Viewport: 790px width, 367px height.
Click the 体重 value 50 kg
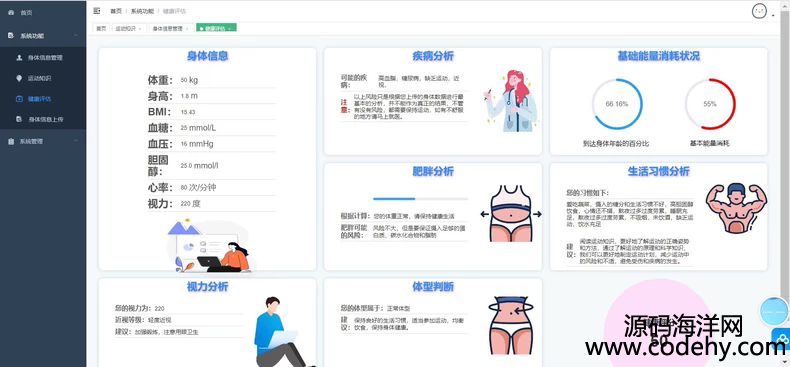pyautogui.click(x=189, y=80)
